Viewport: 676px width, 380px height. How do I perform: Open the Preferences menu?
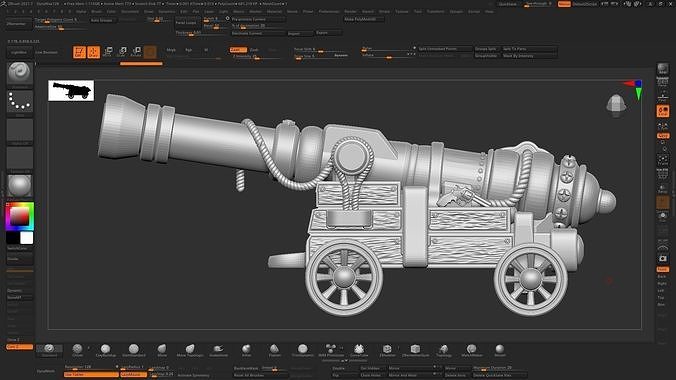329,12
